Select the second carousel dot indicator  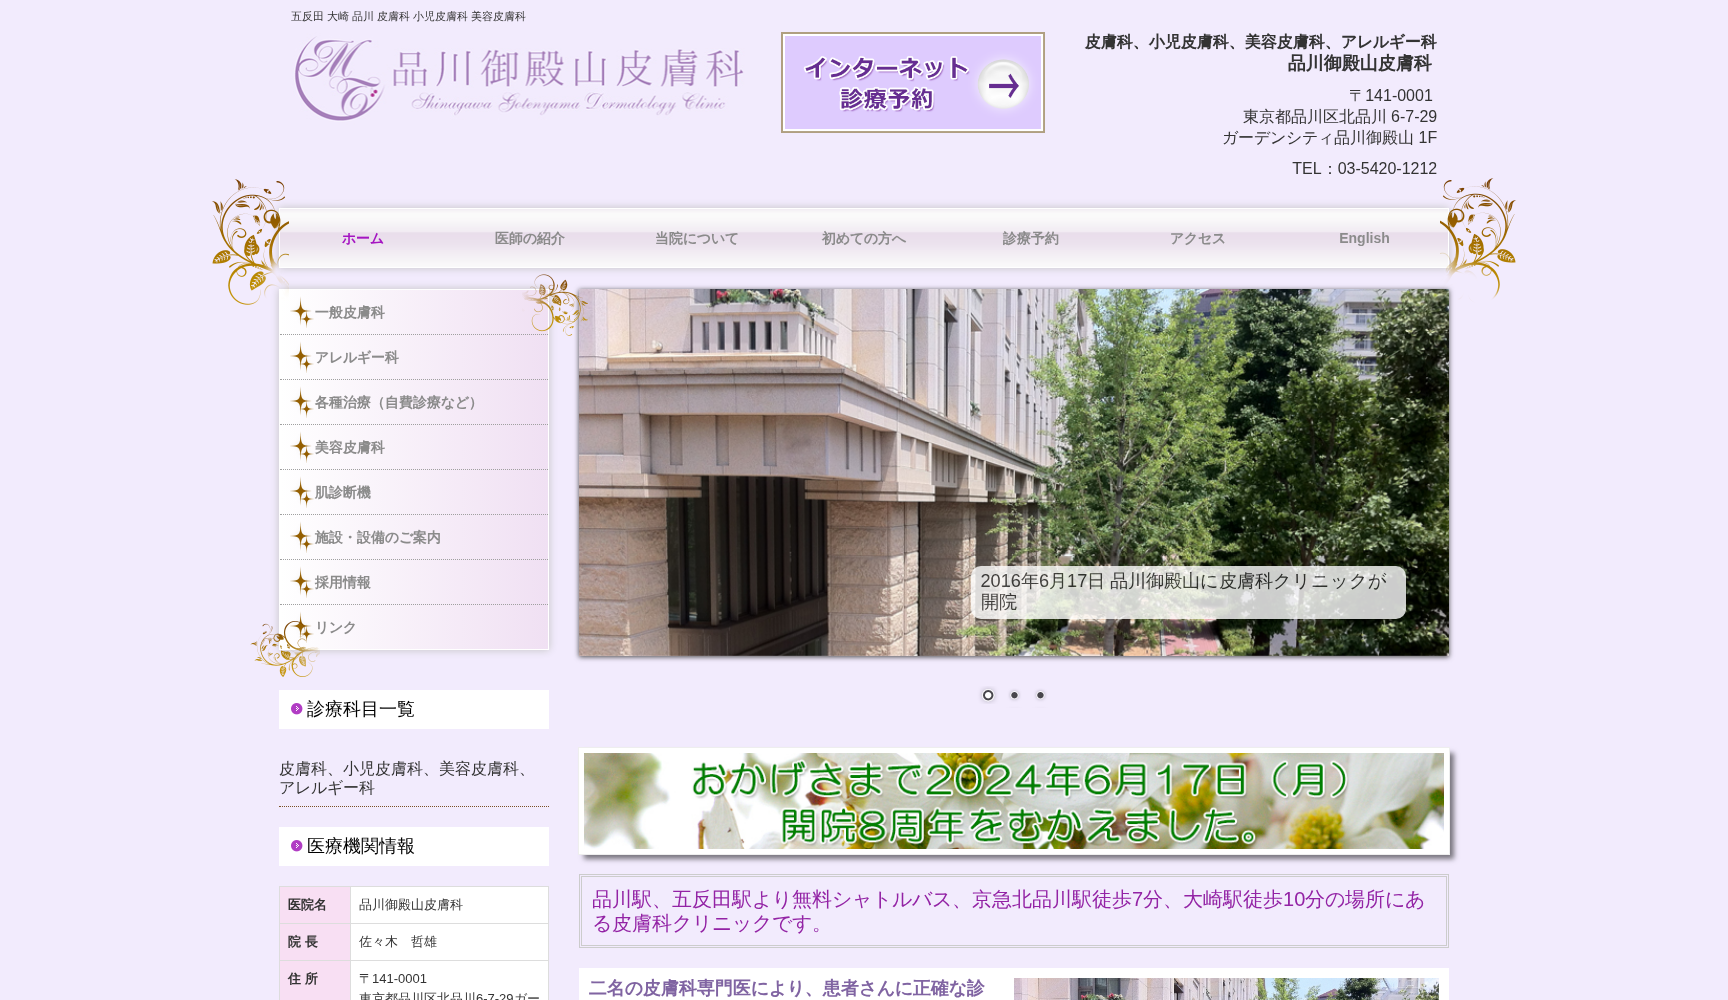(x=1014, y=694)
